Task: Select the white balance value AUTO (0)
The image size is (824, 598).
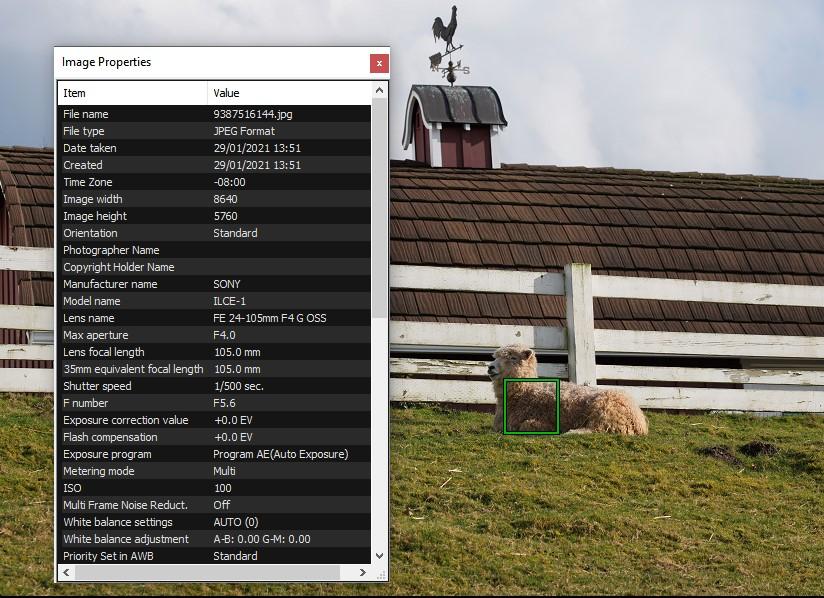Action: click(236, 522)
